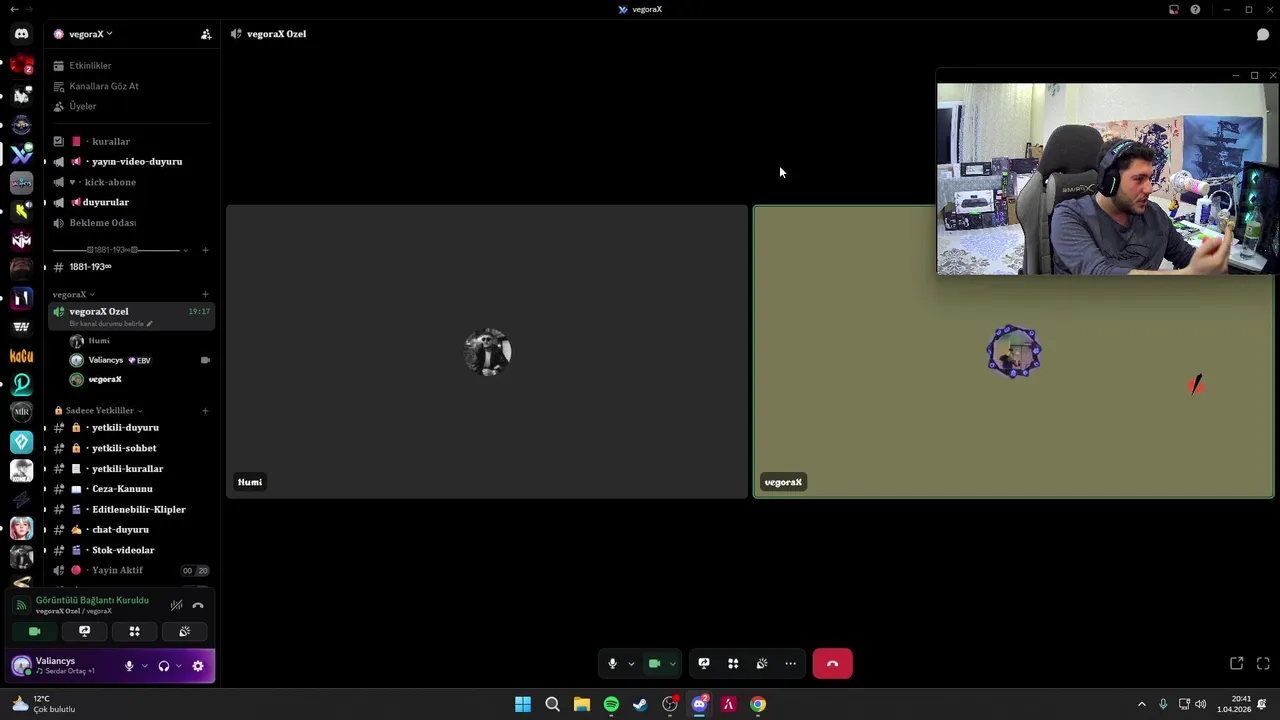1280x720 pixels.
Task: Toggle noise suppression in voice panel
Action: pos(176,605)
